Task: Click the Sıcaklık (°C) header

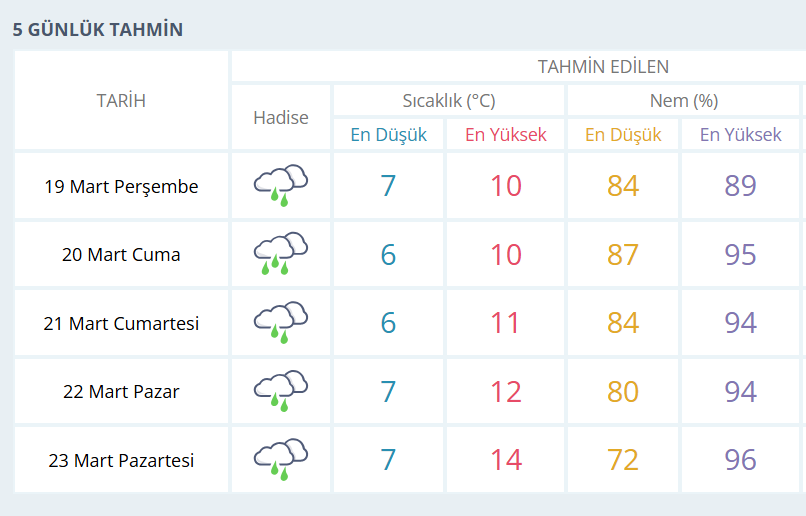Action: 448,101
